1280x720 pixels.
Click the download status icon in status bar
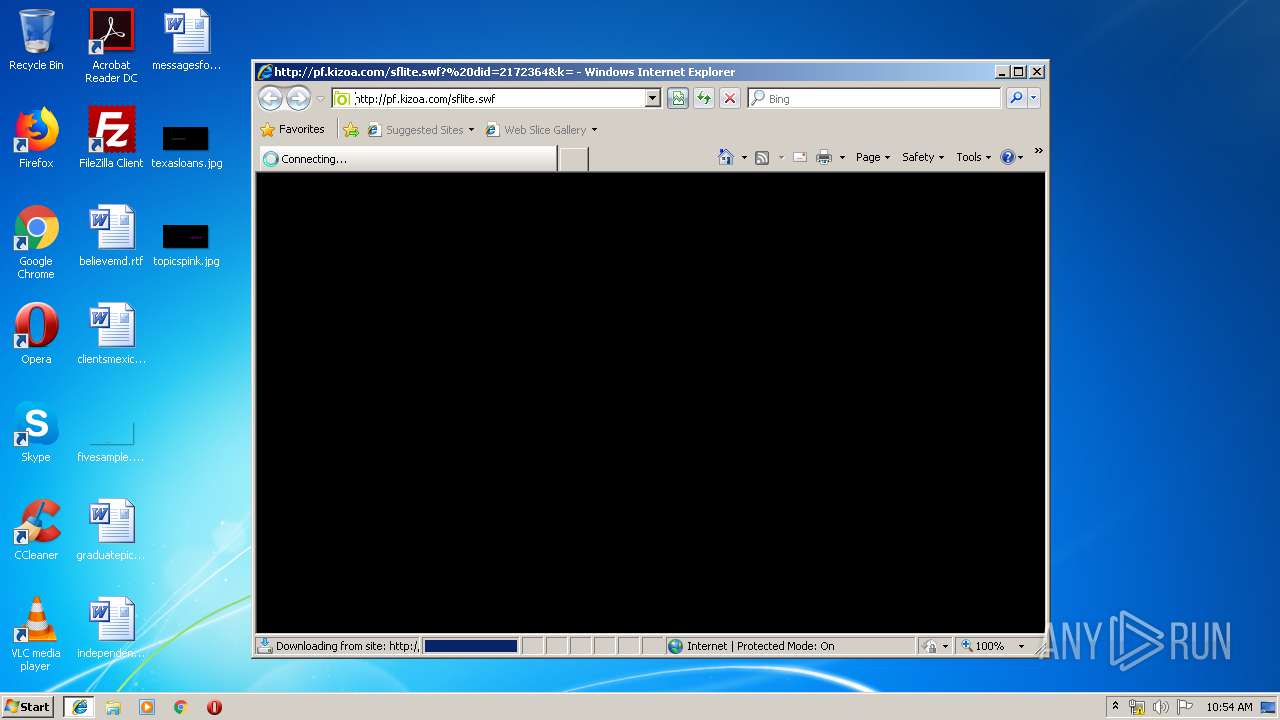tap(265, 646)
